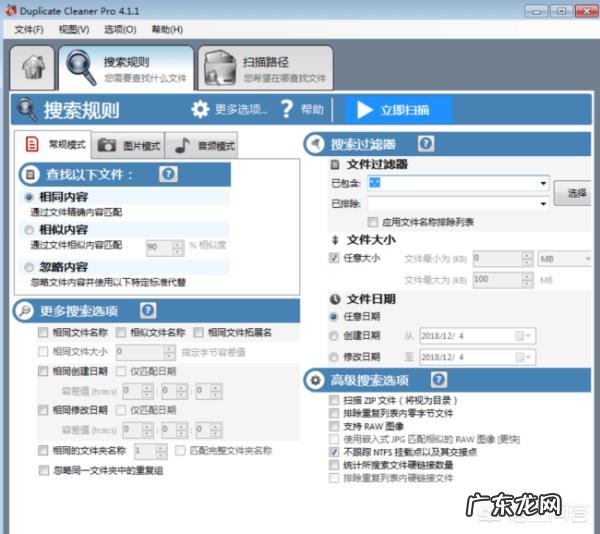This screenshot has height=534, width=600.
Task: Select the 忽略内容 radio button
Action: (29, 267)
